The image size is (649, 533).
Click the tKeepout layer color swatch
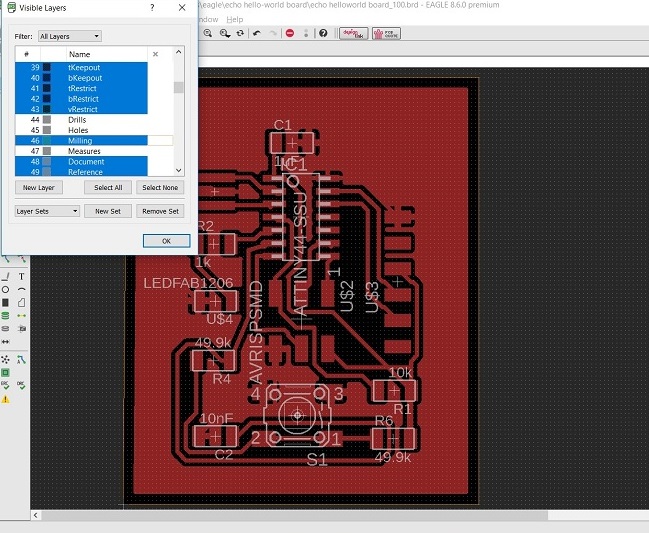click(47, 67)
